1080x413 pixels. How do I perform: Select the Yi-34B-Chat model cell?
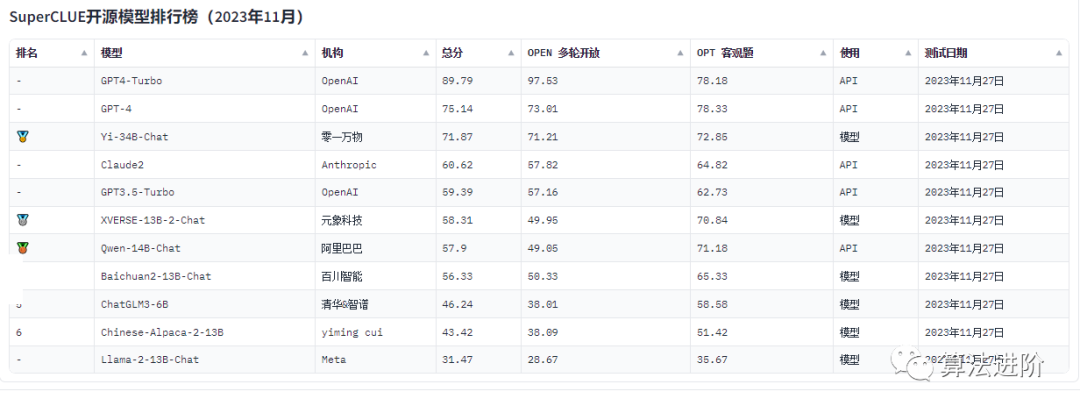click(x=205, y=137)
